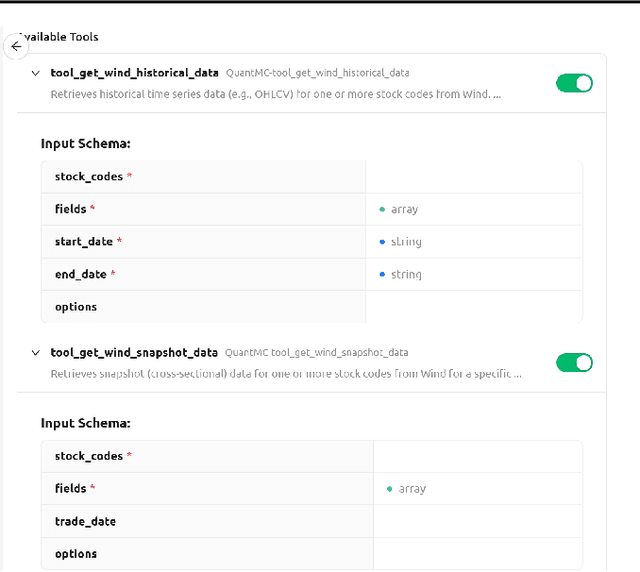Click the historical data tool description text
The width and height of the screenshot is (640, 572).
coord(276,94)
